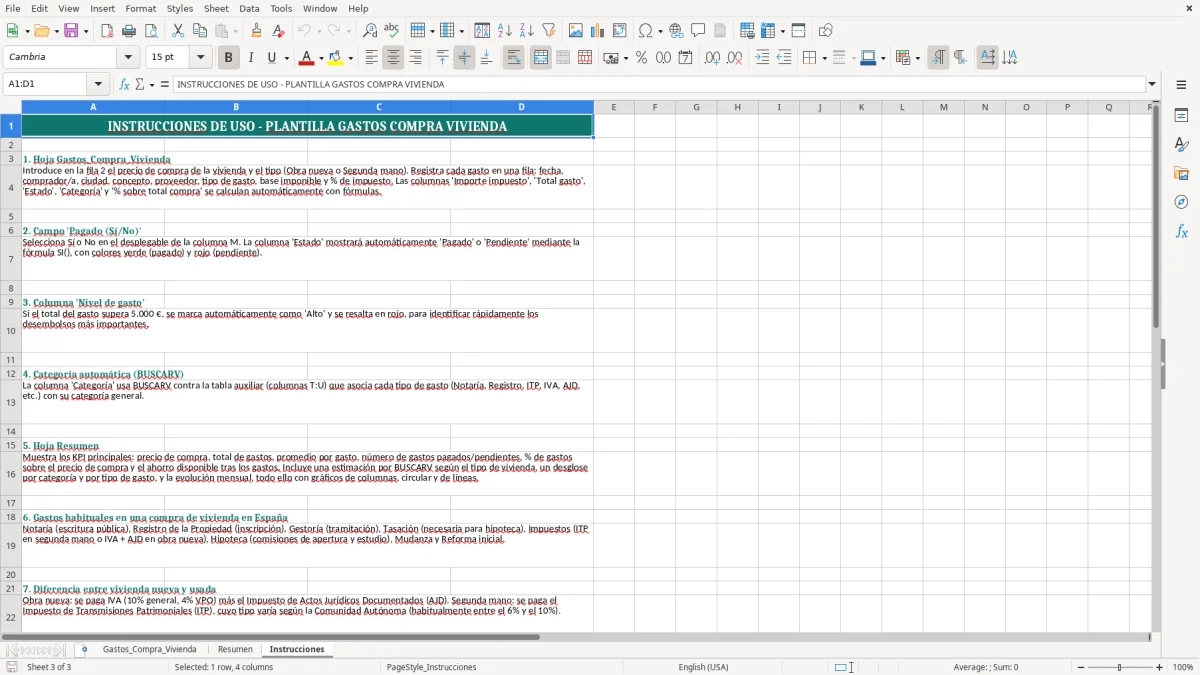
Task: Toggle the AutoFilter funnel icon
Action: click(549, 31)
